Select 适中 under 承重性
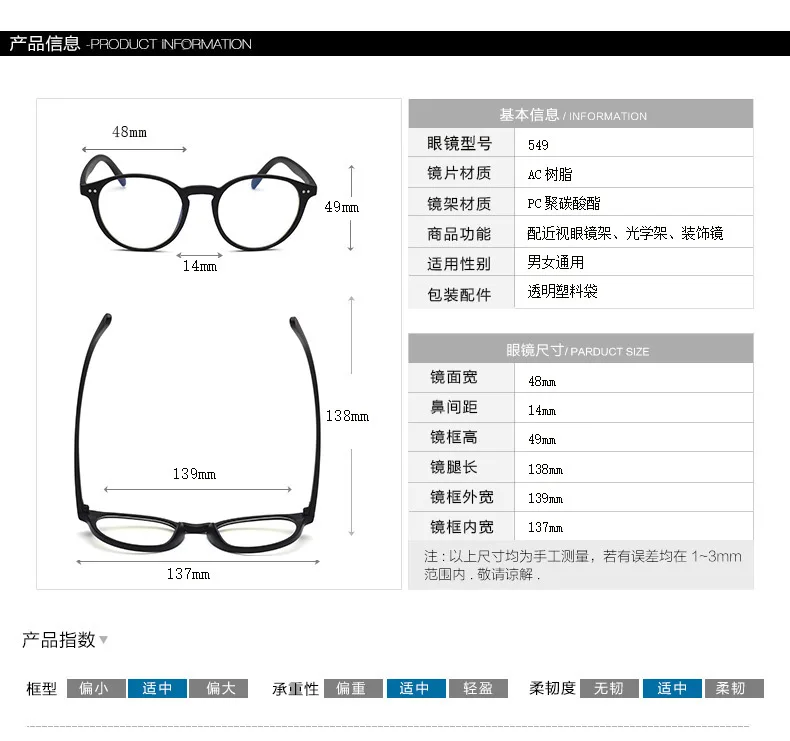The image size is (790, 741). point(416,688)
